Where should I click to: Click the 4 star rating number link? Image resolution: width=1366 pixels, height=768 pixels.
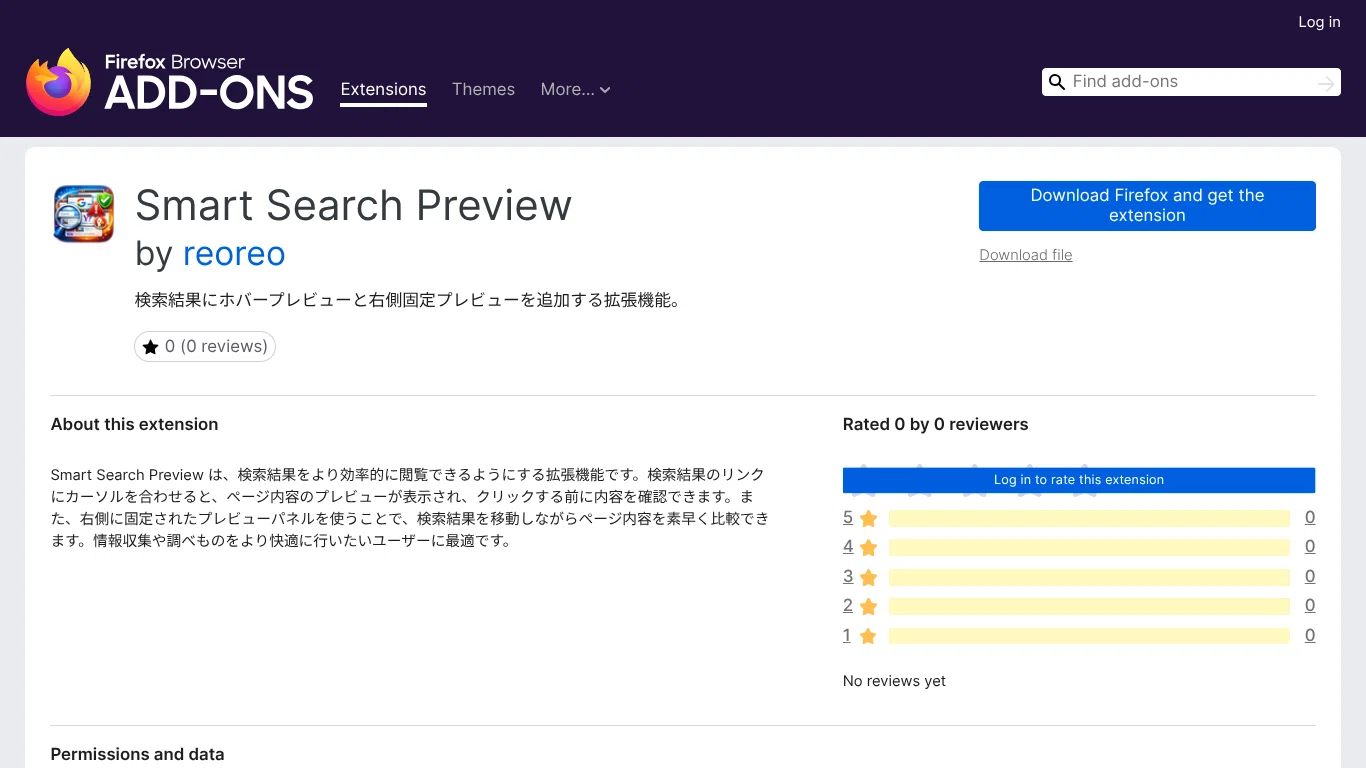point(848,547)
